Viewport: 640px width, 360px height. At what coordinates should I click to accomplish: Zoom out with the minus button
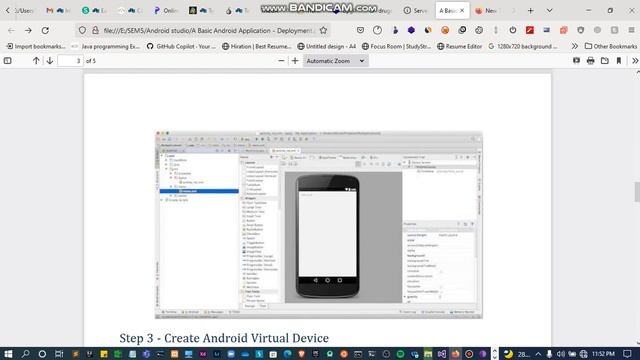[281, 61]
